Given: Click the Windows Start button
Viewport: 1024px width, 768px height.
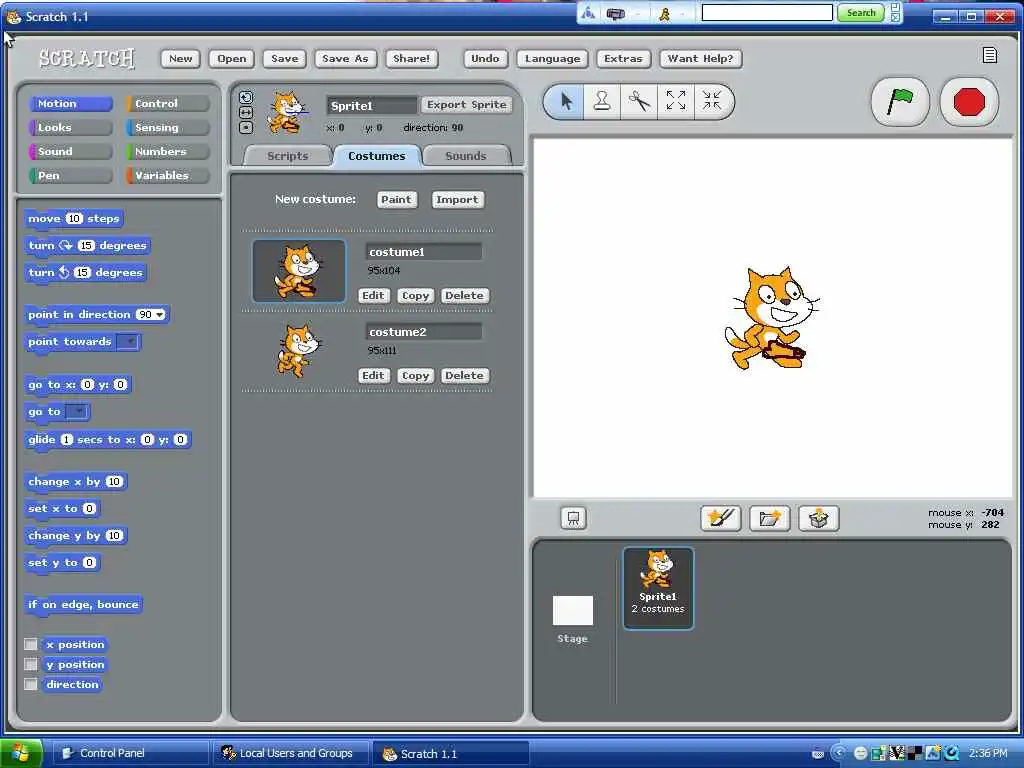Looking at the screenshot, I should click(21, 754).
